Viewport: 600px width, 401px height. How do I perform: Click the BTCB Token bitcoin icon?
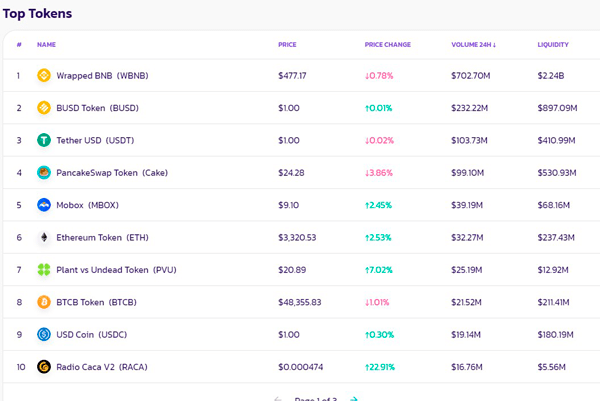[x=44, y=302]
